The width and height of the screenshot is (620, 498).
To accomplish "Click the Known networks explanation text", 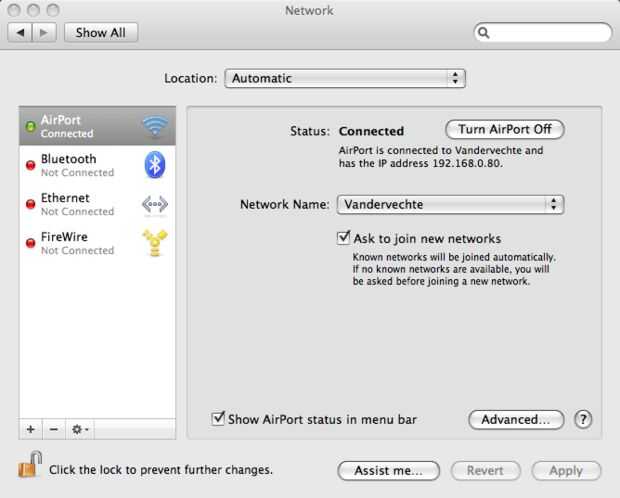I will pos(454,269).
